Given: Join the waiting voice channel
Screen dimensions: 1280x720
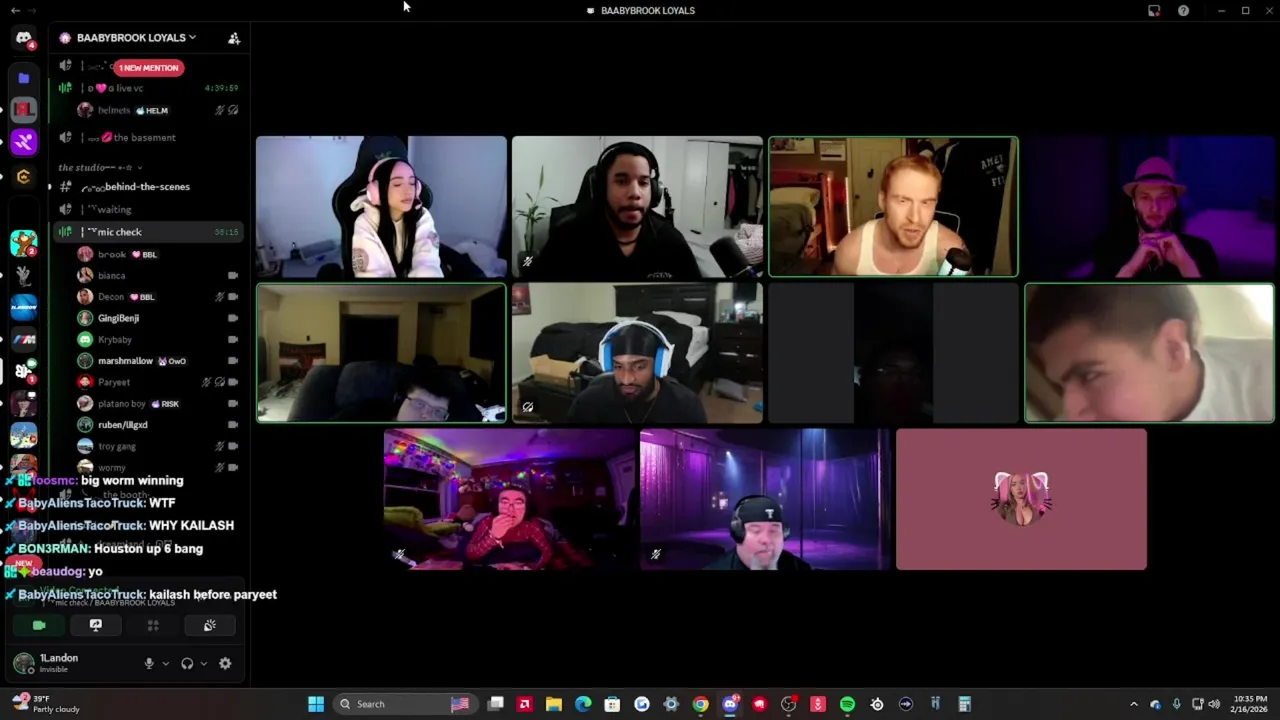Looking at the screenshot, I should tap(150, 210).
